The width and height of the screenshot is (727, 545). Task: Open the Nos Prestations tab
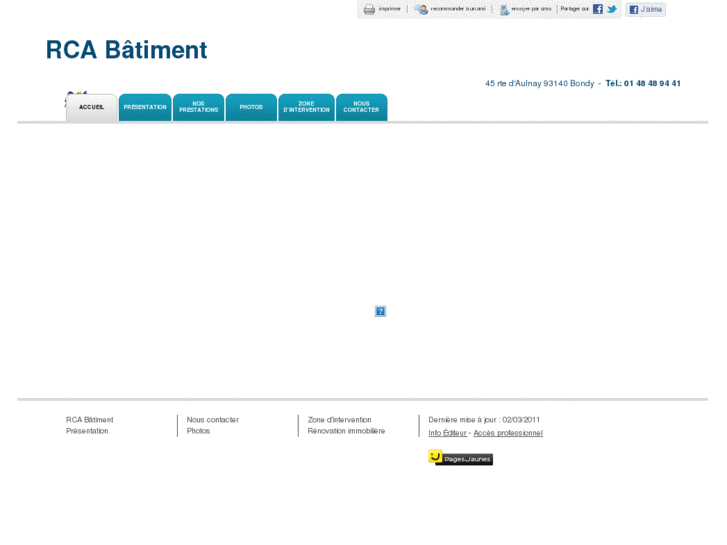[x=198, y=107]
